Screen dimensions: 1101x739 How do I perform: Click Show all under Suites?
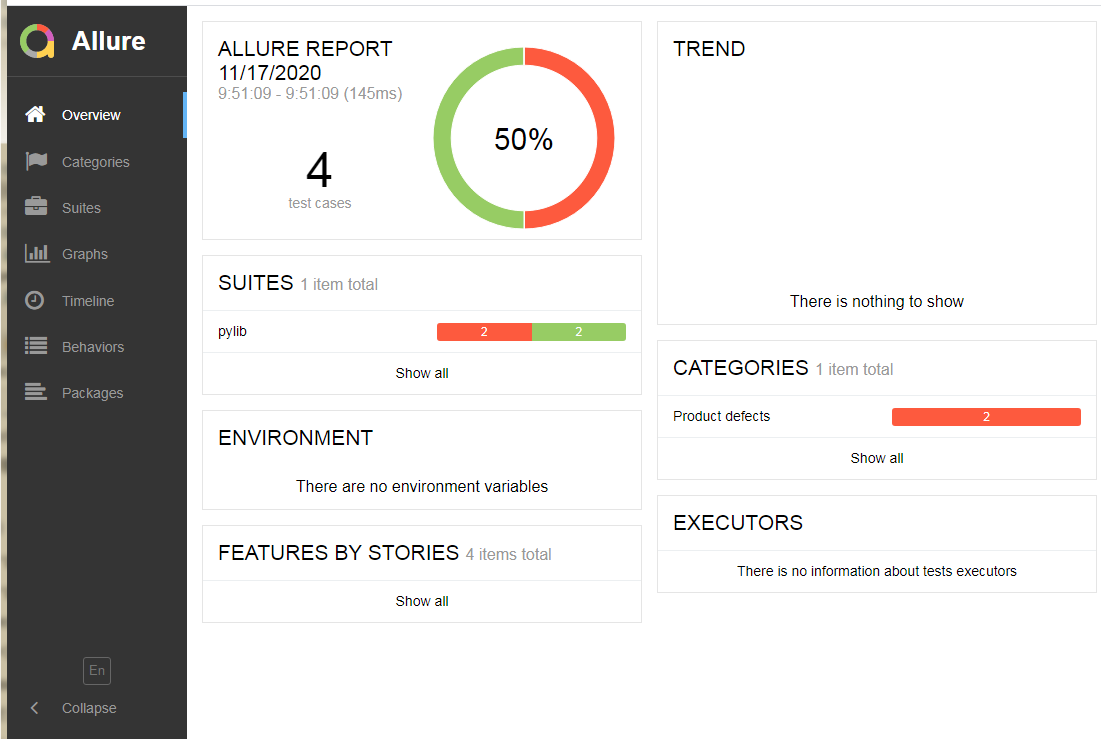421,373
